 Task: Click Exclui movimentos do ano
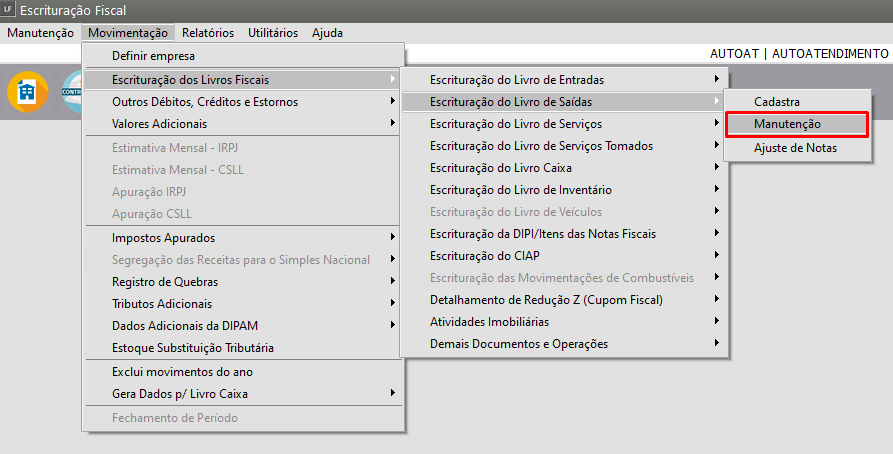tap(182, 371)
